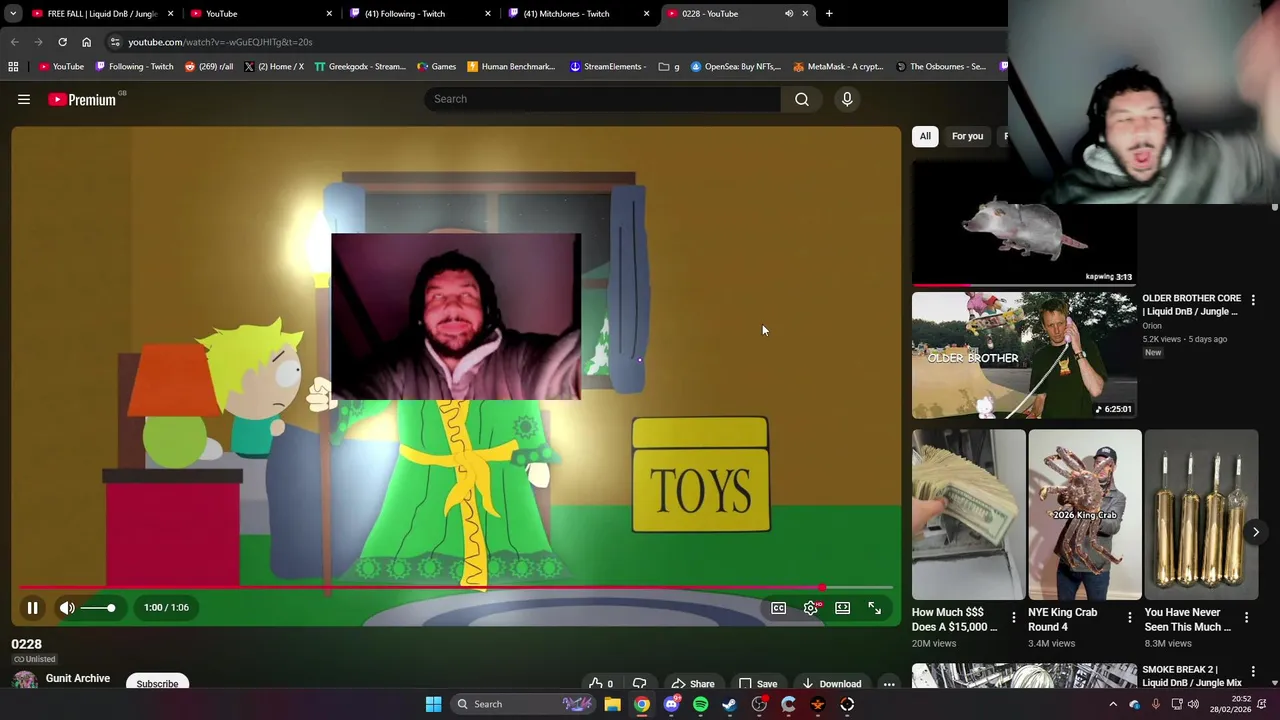
Task: Select the For you filter chip
Action: 967,136
